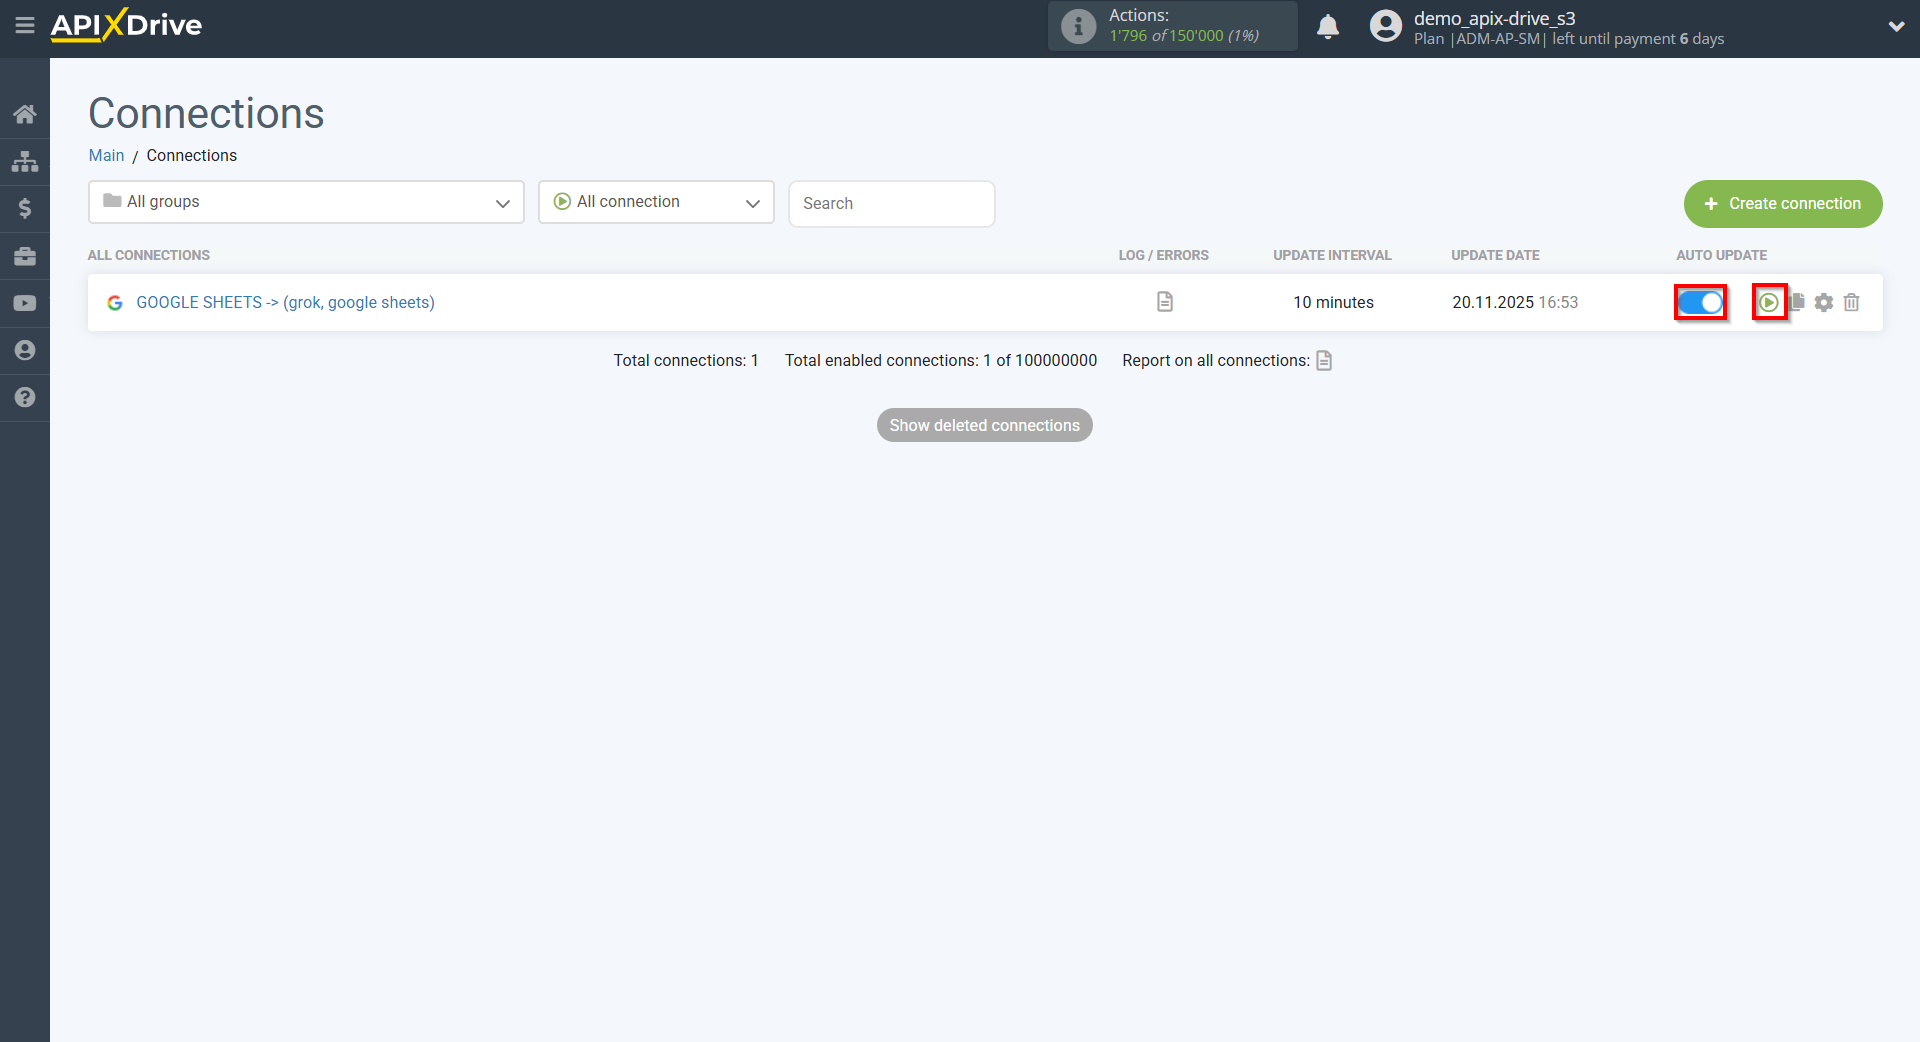
Task: Click the Search input field
Action: point(891,204)
